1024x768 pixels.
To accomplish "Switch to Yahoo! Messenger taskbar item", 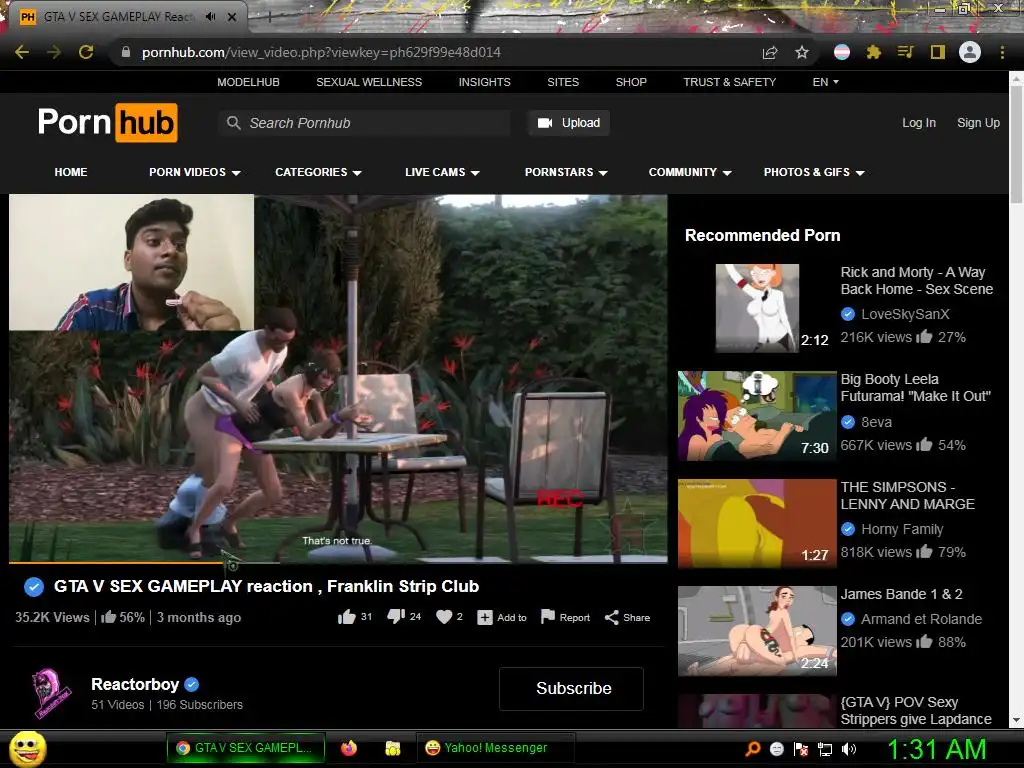I will click(x=495, y=748).
